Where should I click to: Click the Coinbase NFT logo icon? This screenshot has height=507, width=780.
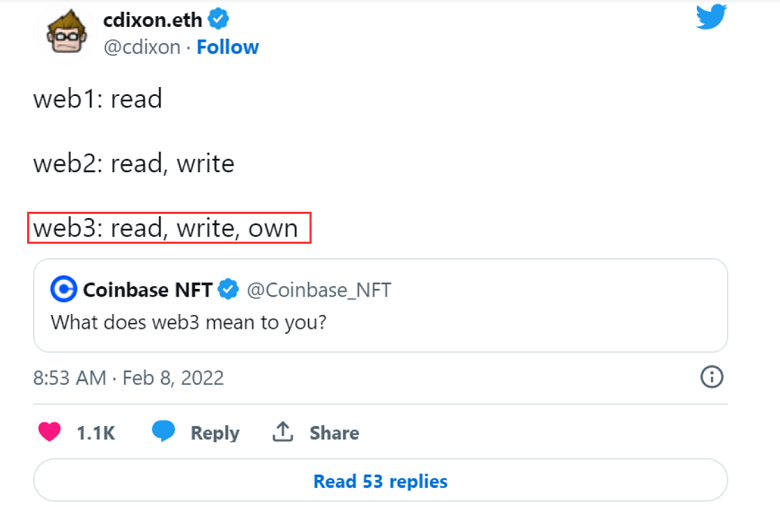click(x=64, y=290)
